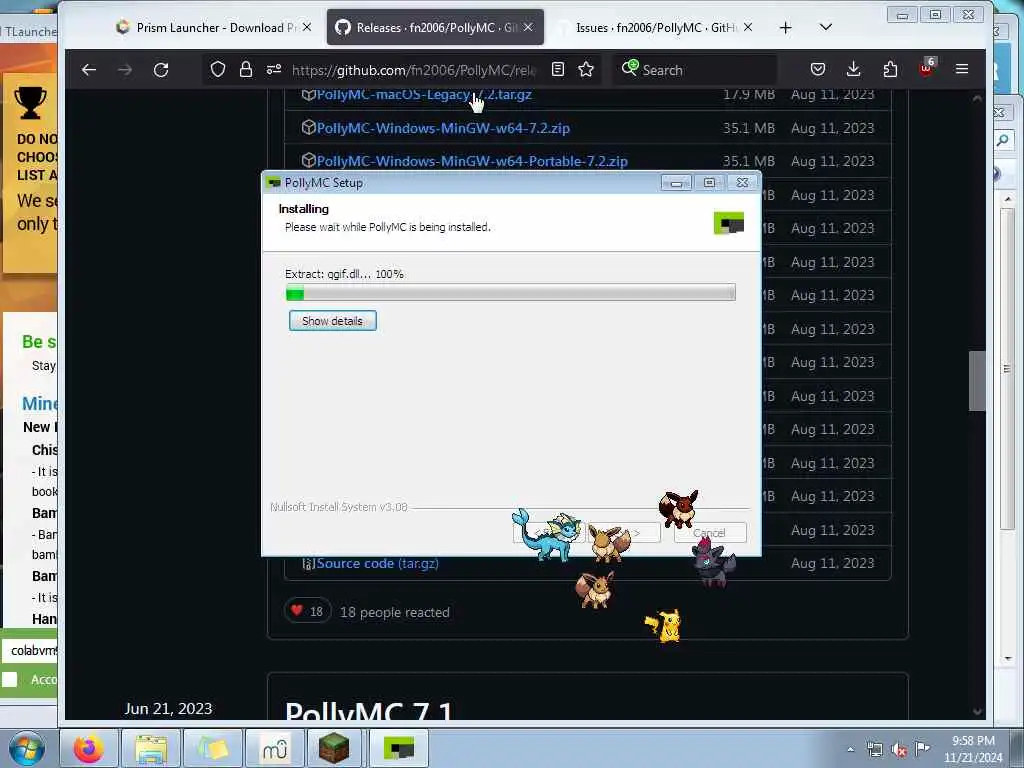Click the PollyMC Setup title bar icon
Image resolution: width=1024 pixels, height=768 pixels.
coord(274,183)
